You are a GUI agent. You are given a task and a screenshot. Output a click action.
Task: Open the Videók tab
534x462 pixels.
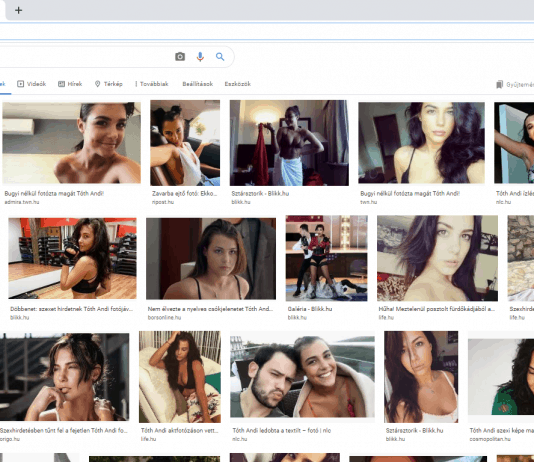pos(31,84)
